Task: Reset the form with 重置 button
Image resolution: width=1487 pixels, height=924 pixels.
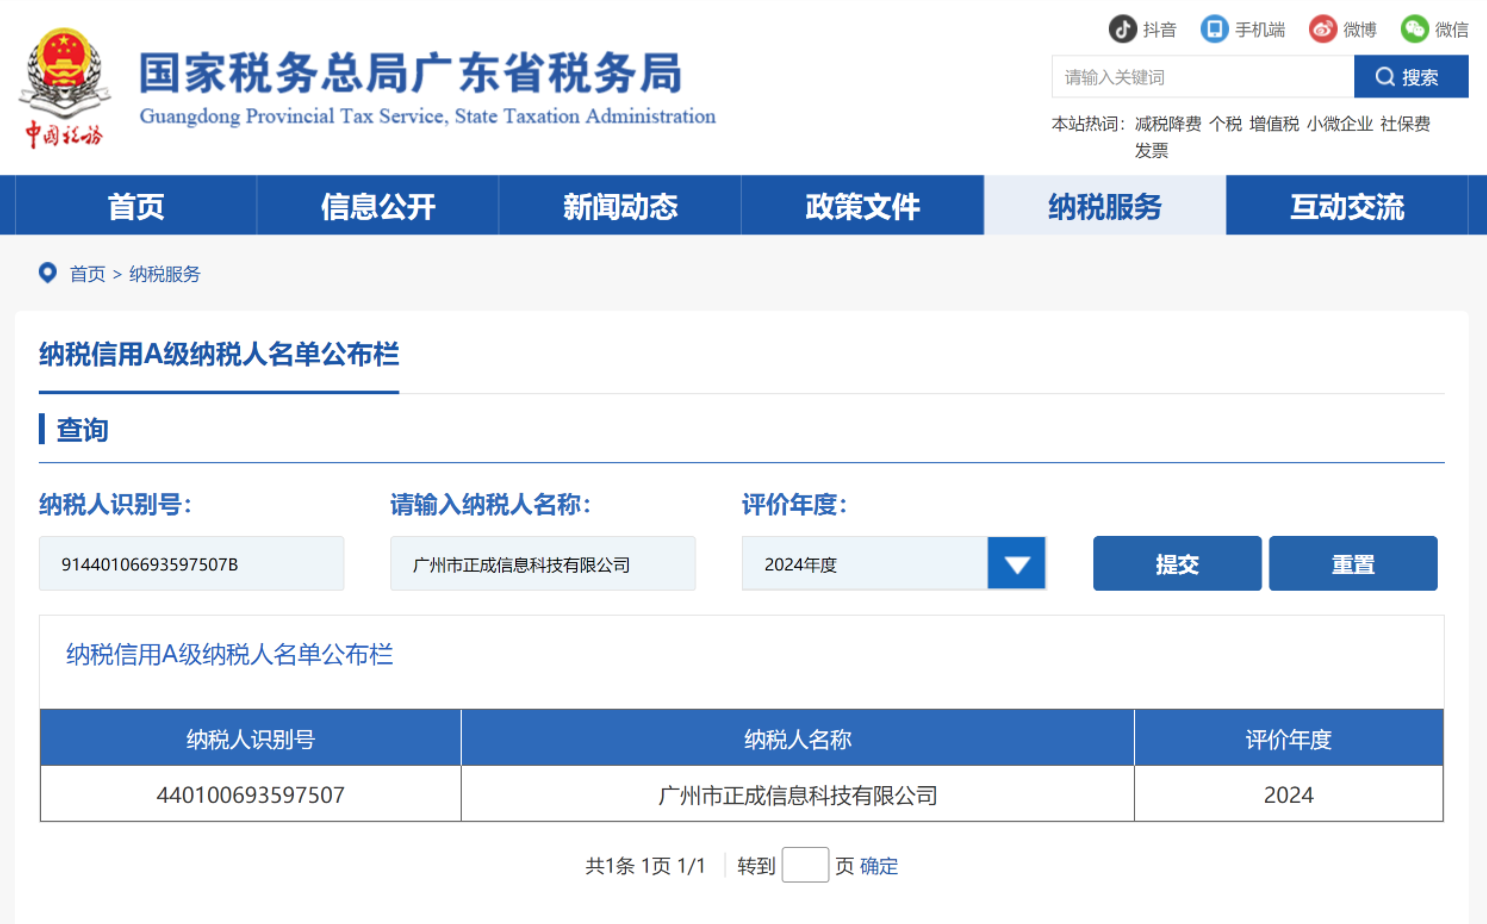Action: click(1352, 564)
